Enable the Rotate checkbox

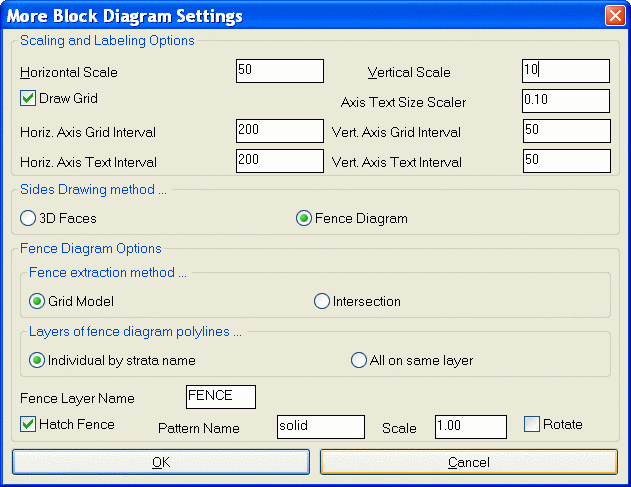point(532,424)
